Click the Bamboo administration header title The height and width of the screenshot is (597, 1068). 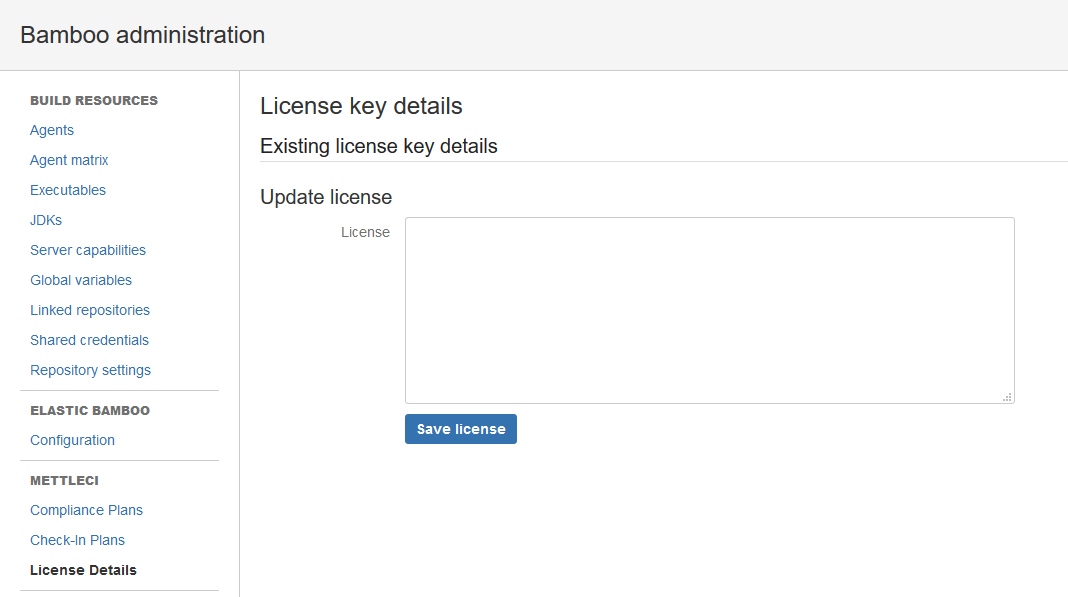point(142,35)
